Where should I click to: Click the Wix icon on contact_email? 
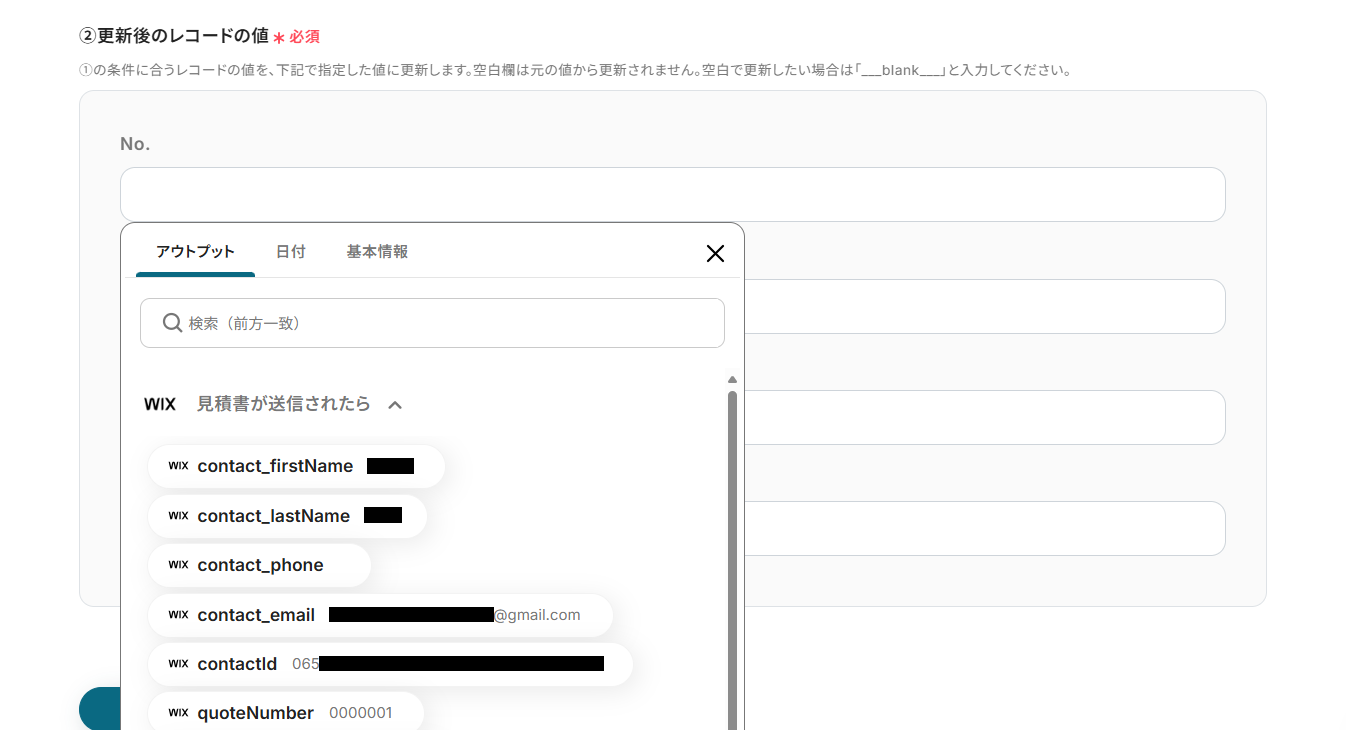coord(178,615)
